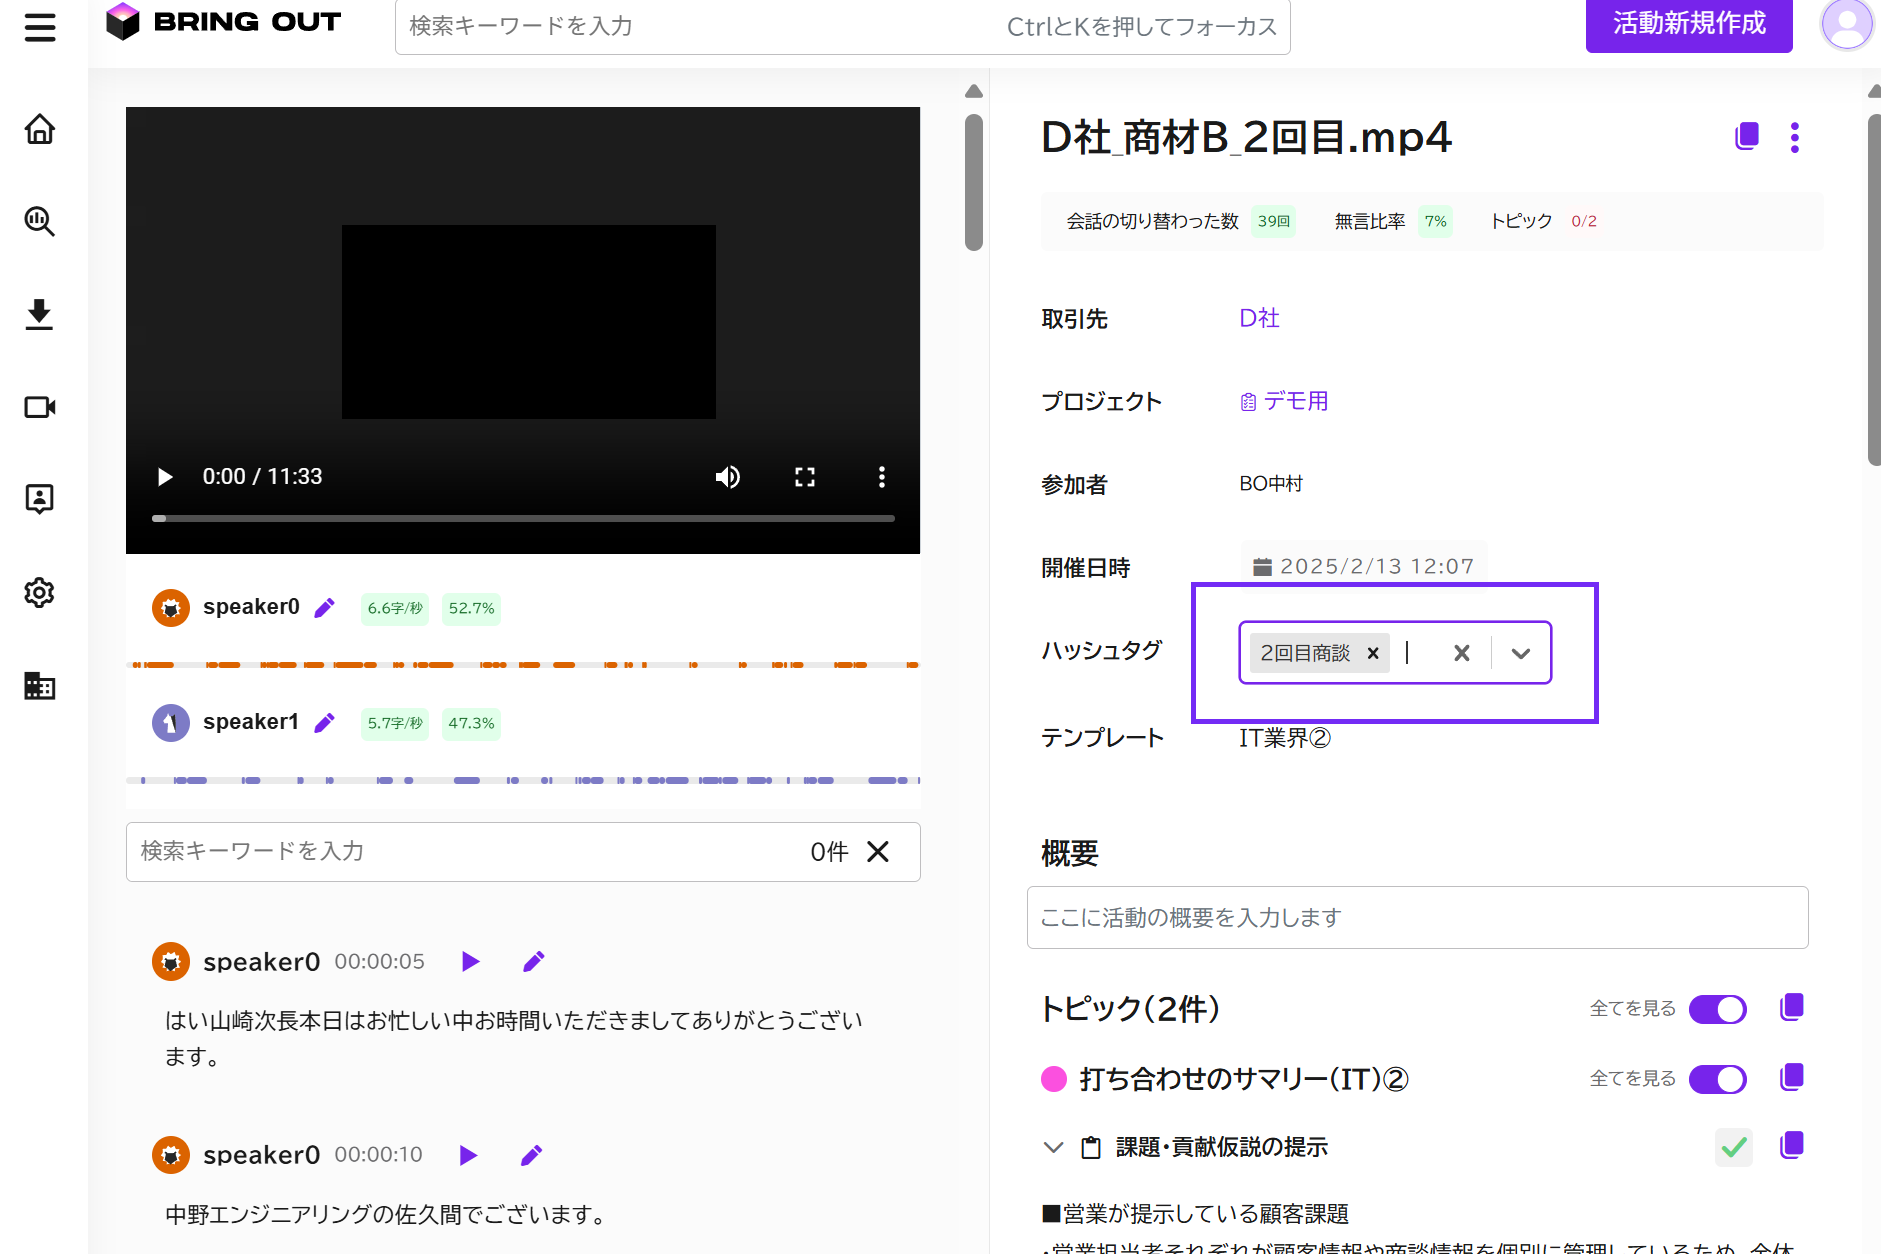Collapse the 課題・貢献仮説の提示 section
Viewport: 1881px width, 1254px height.
tap(1053, 1147)
